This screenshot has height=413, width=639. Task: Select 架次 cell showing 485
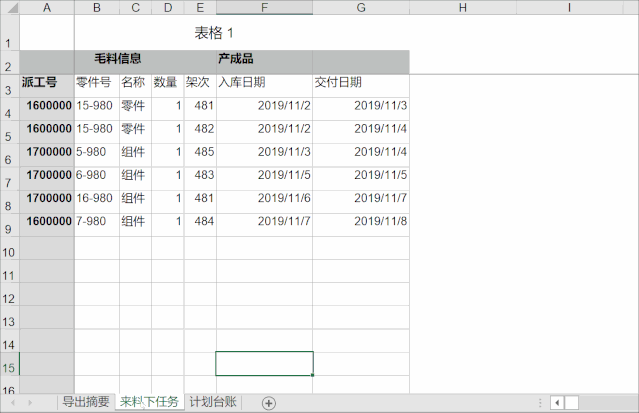coord(200,155)
